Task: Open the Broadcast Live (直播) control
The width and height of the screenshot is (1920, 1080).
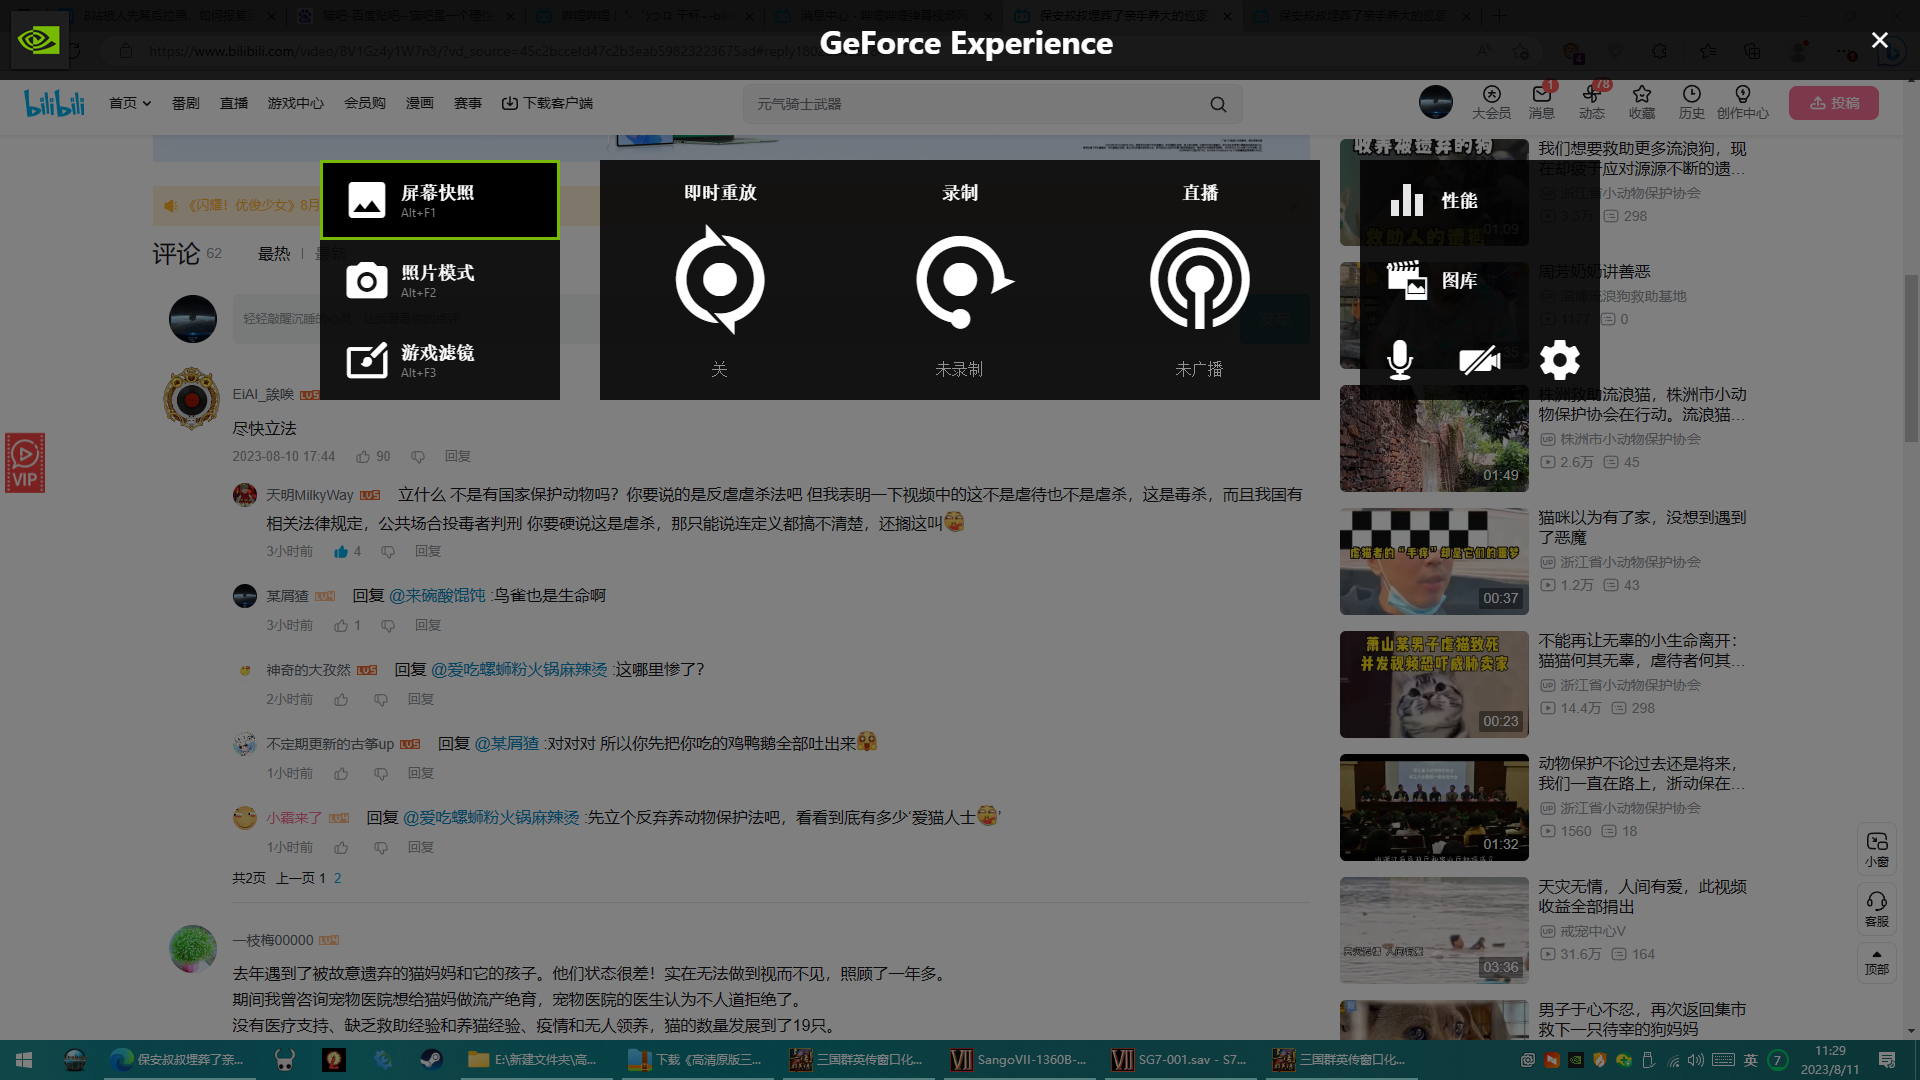Action: pos(1200,280)
